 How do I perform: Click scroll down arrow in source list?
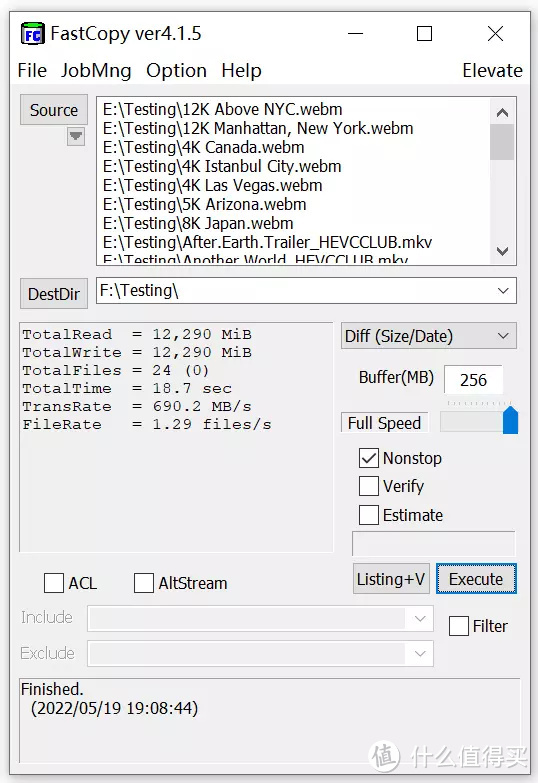502,251
